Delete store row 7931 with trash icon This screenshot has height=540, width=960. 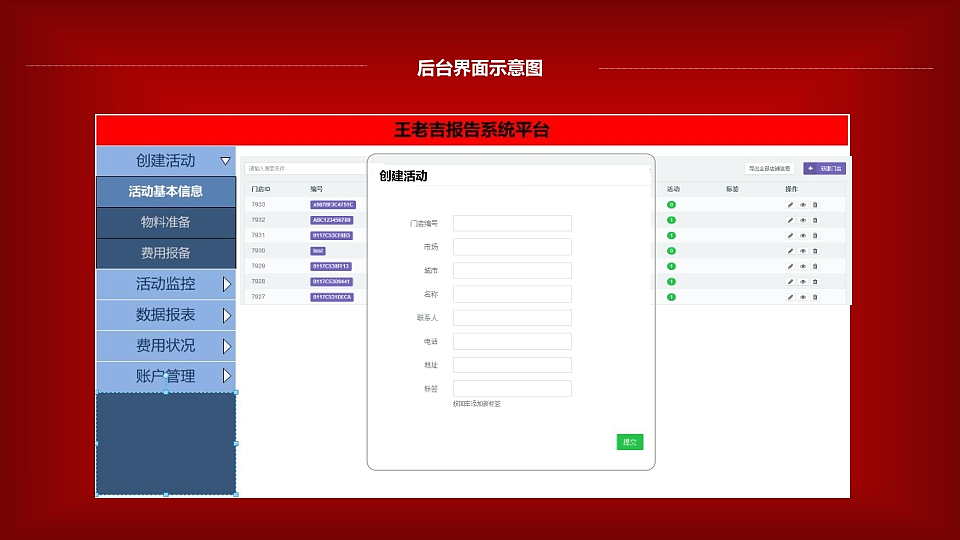click(815, 236)
